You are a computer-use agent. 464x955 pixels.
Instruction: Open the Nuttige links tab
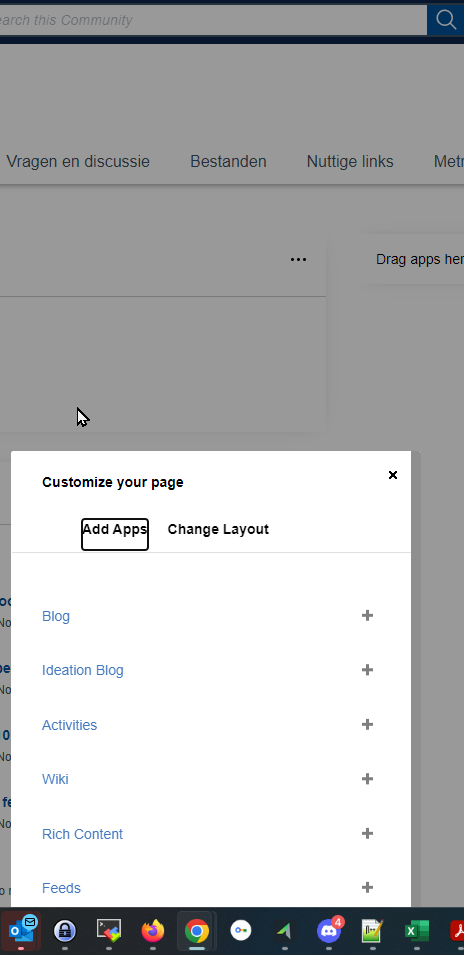(x=350, y=161)
